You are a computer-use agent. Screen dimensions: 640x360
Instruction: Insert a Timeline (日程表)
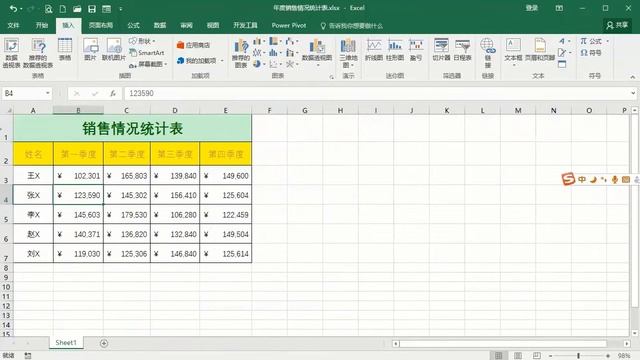462,50
